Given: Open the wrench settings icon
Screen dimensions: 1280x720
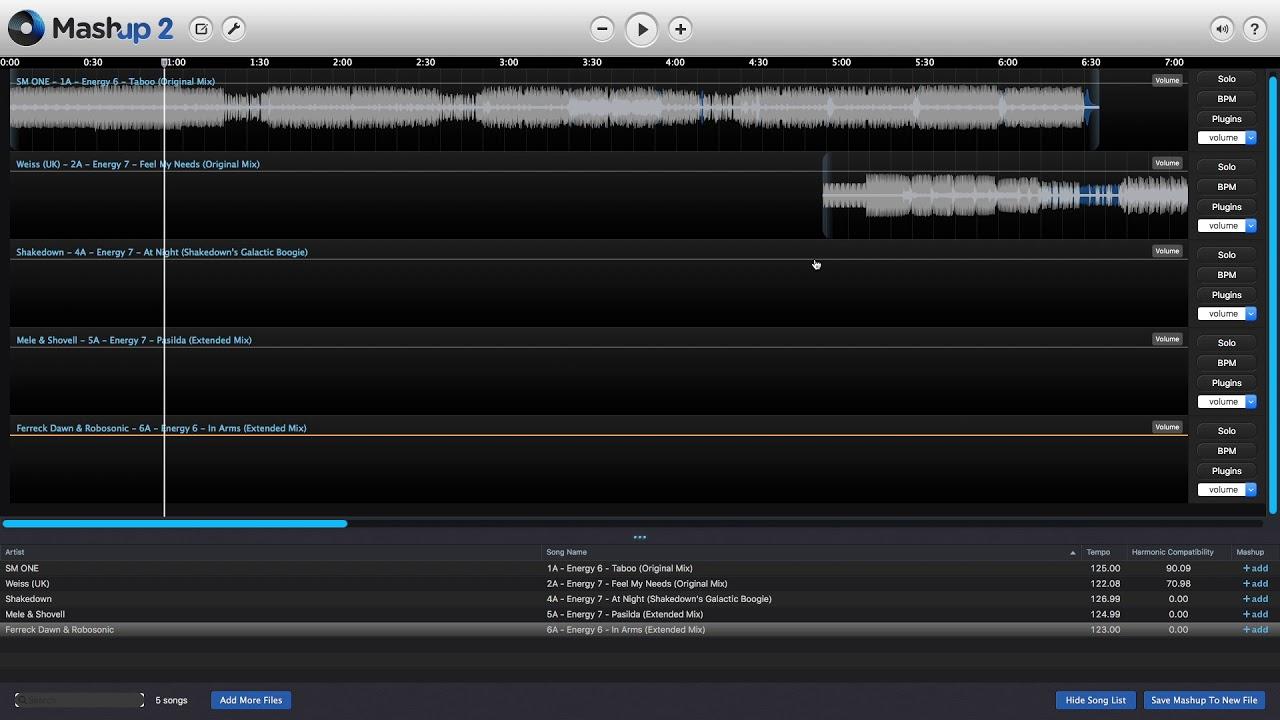Looking at the screenshot, I should coord(233,29).
